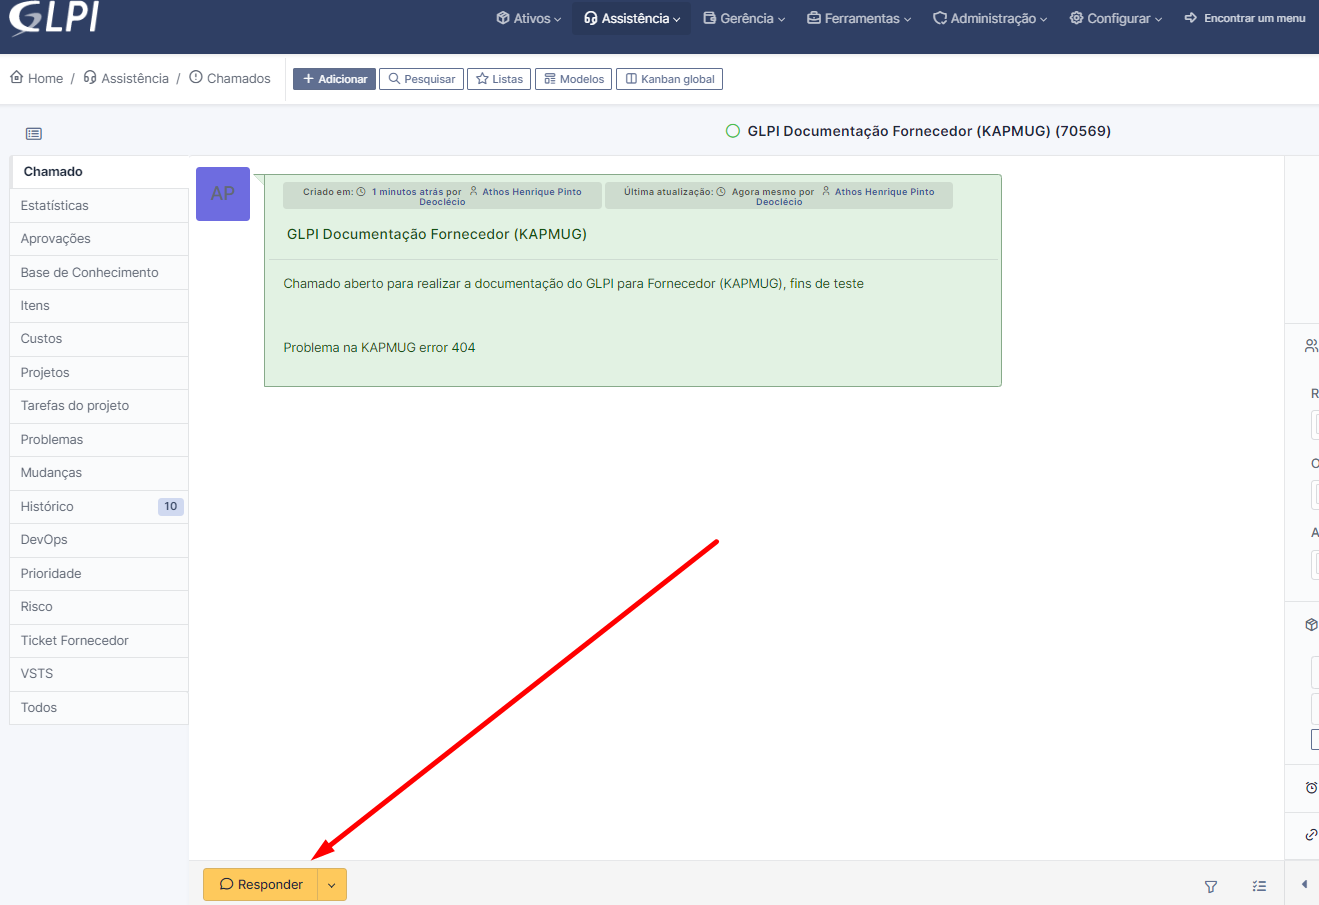1319x905 pixels.
Task: Select the Prioridade tab
Action: click(99, 574)
